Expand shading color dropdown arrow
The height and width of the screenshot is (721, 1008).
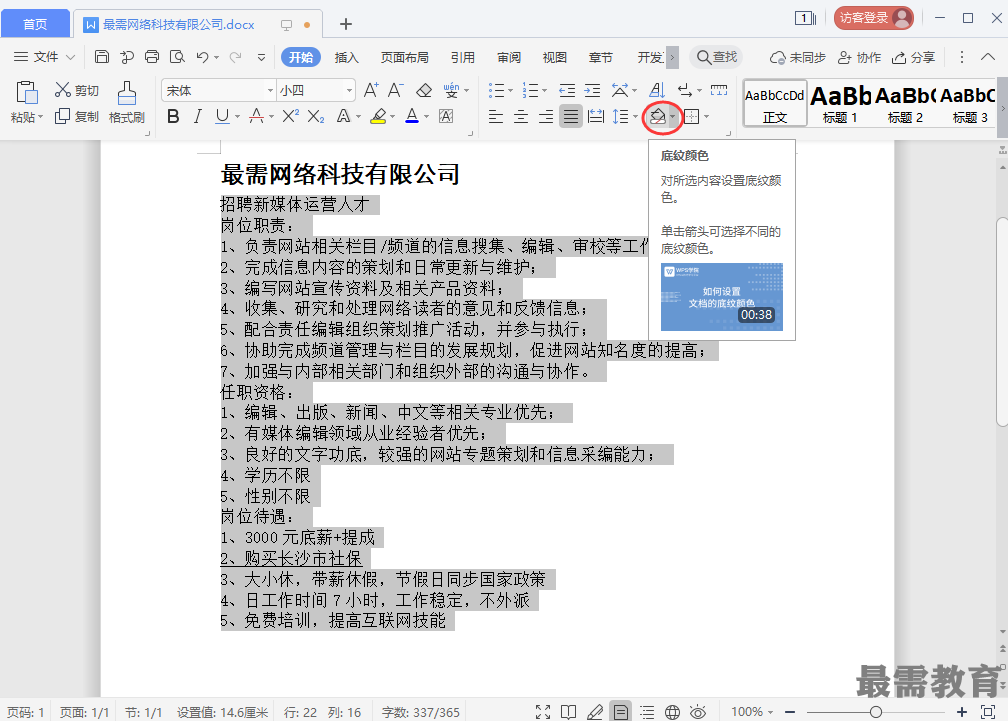(x=672, y=117)
